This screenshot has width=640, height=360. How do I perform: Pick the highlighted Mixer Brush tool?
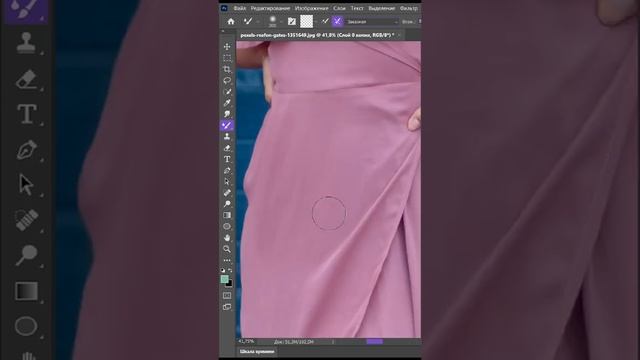tap(227, 125)
